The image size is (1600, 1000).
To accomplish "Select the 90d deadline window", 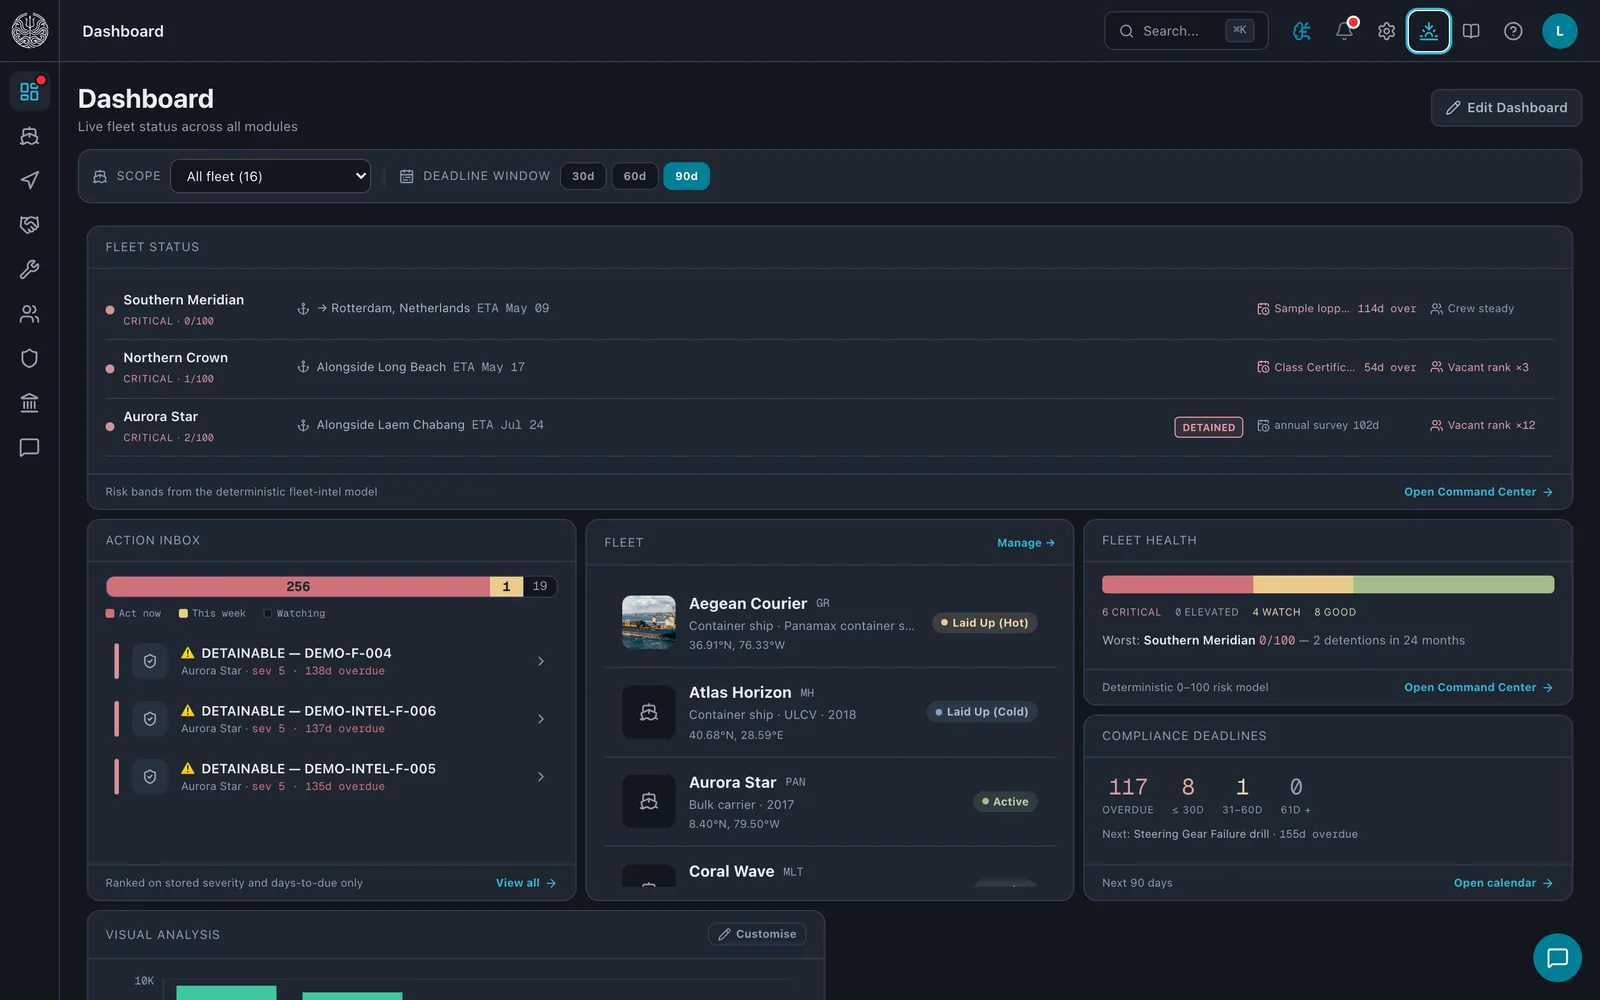I will pyautogui.click(x=686, y=176).
